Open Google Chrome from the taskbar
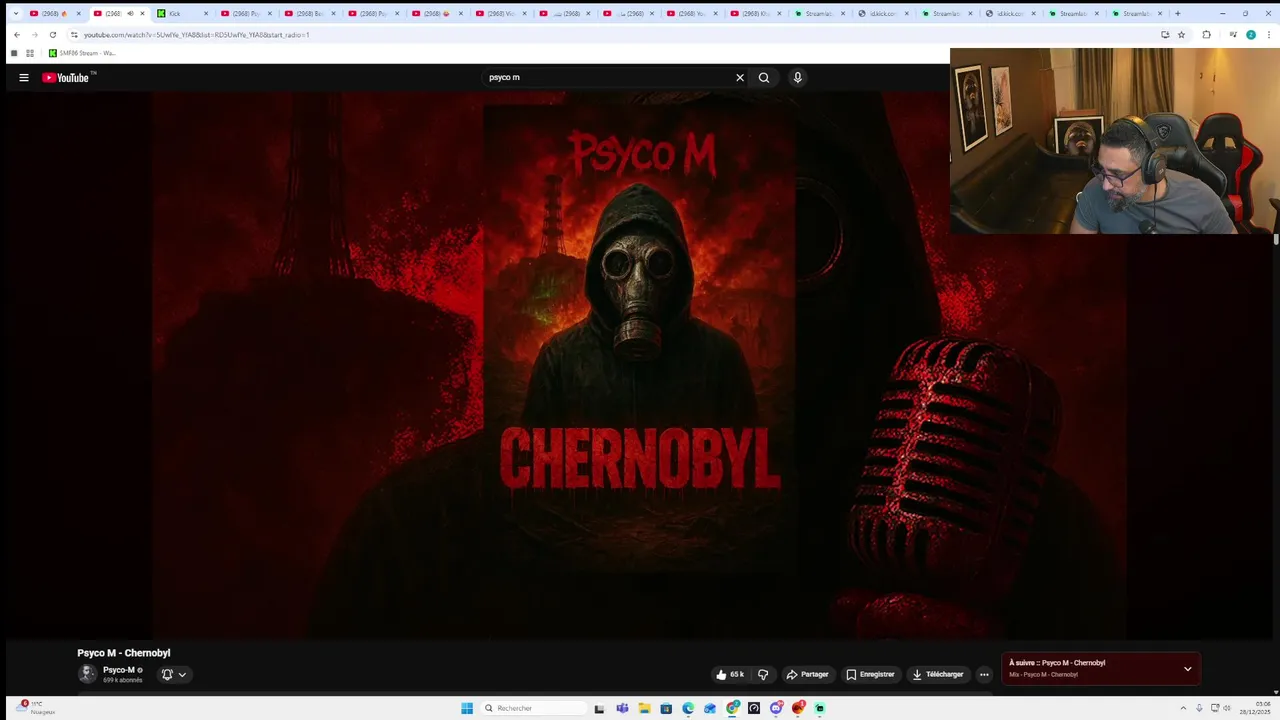 point(732,708)
